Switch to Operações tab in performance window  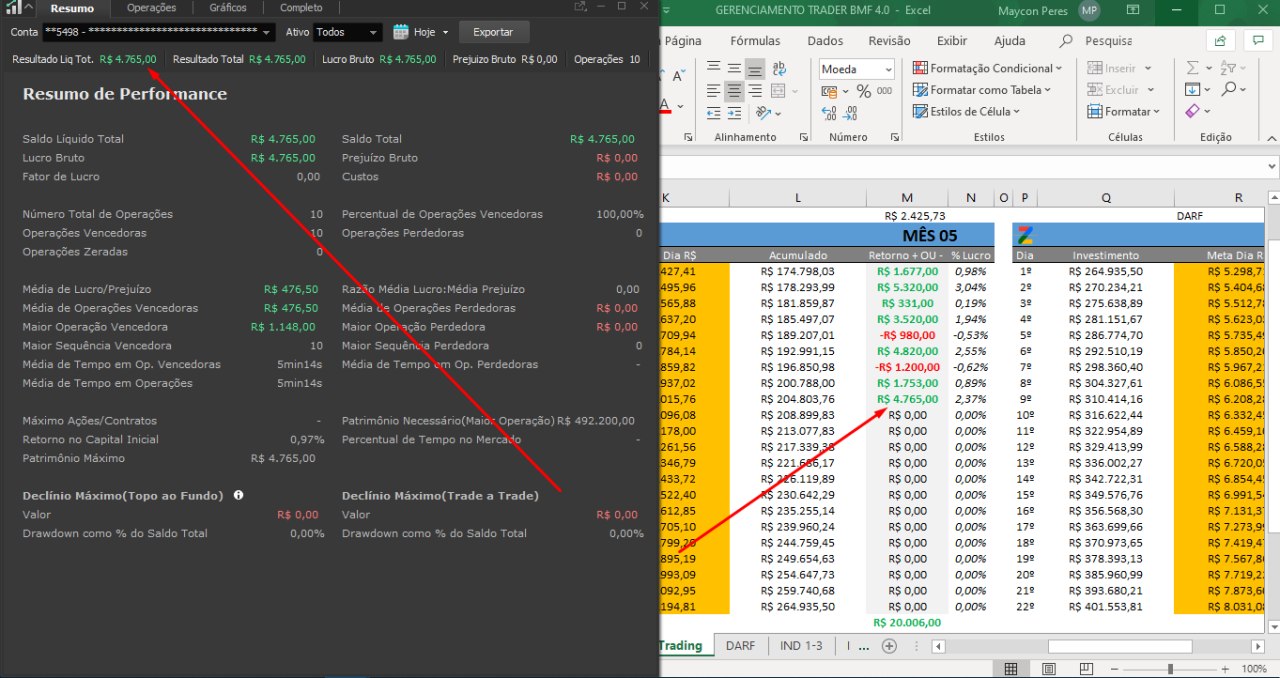(x=152, y=8)
